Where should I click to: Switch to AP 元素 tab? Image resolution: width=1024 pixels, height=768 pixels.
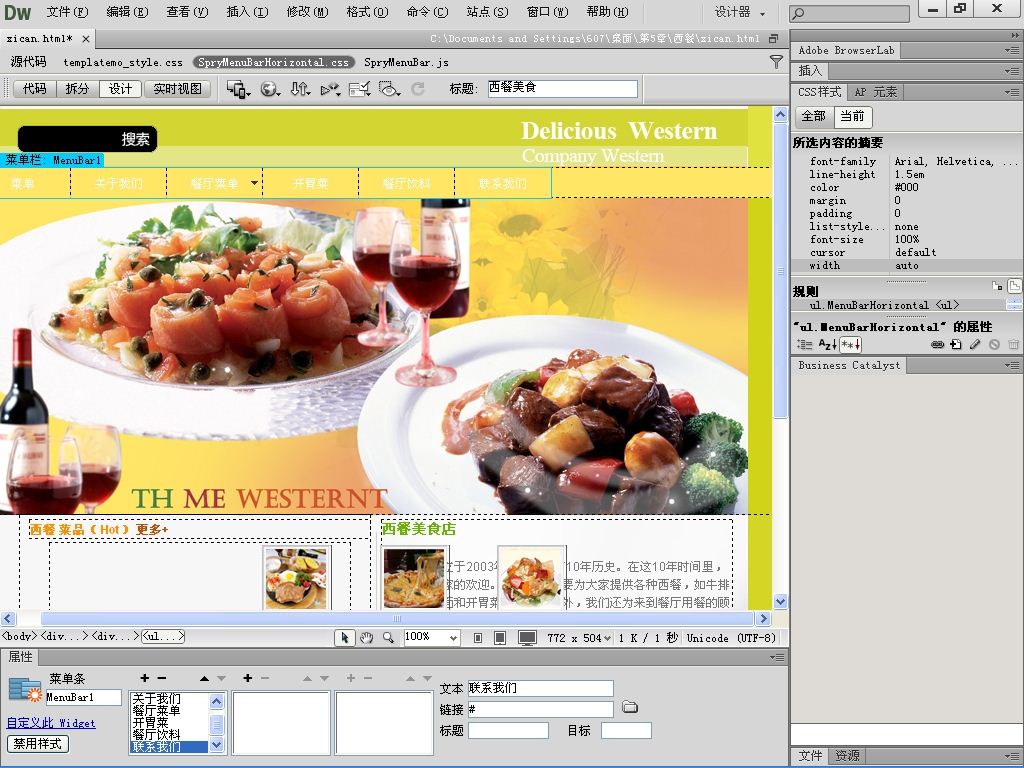(875, 92)
